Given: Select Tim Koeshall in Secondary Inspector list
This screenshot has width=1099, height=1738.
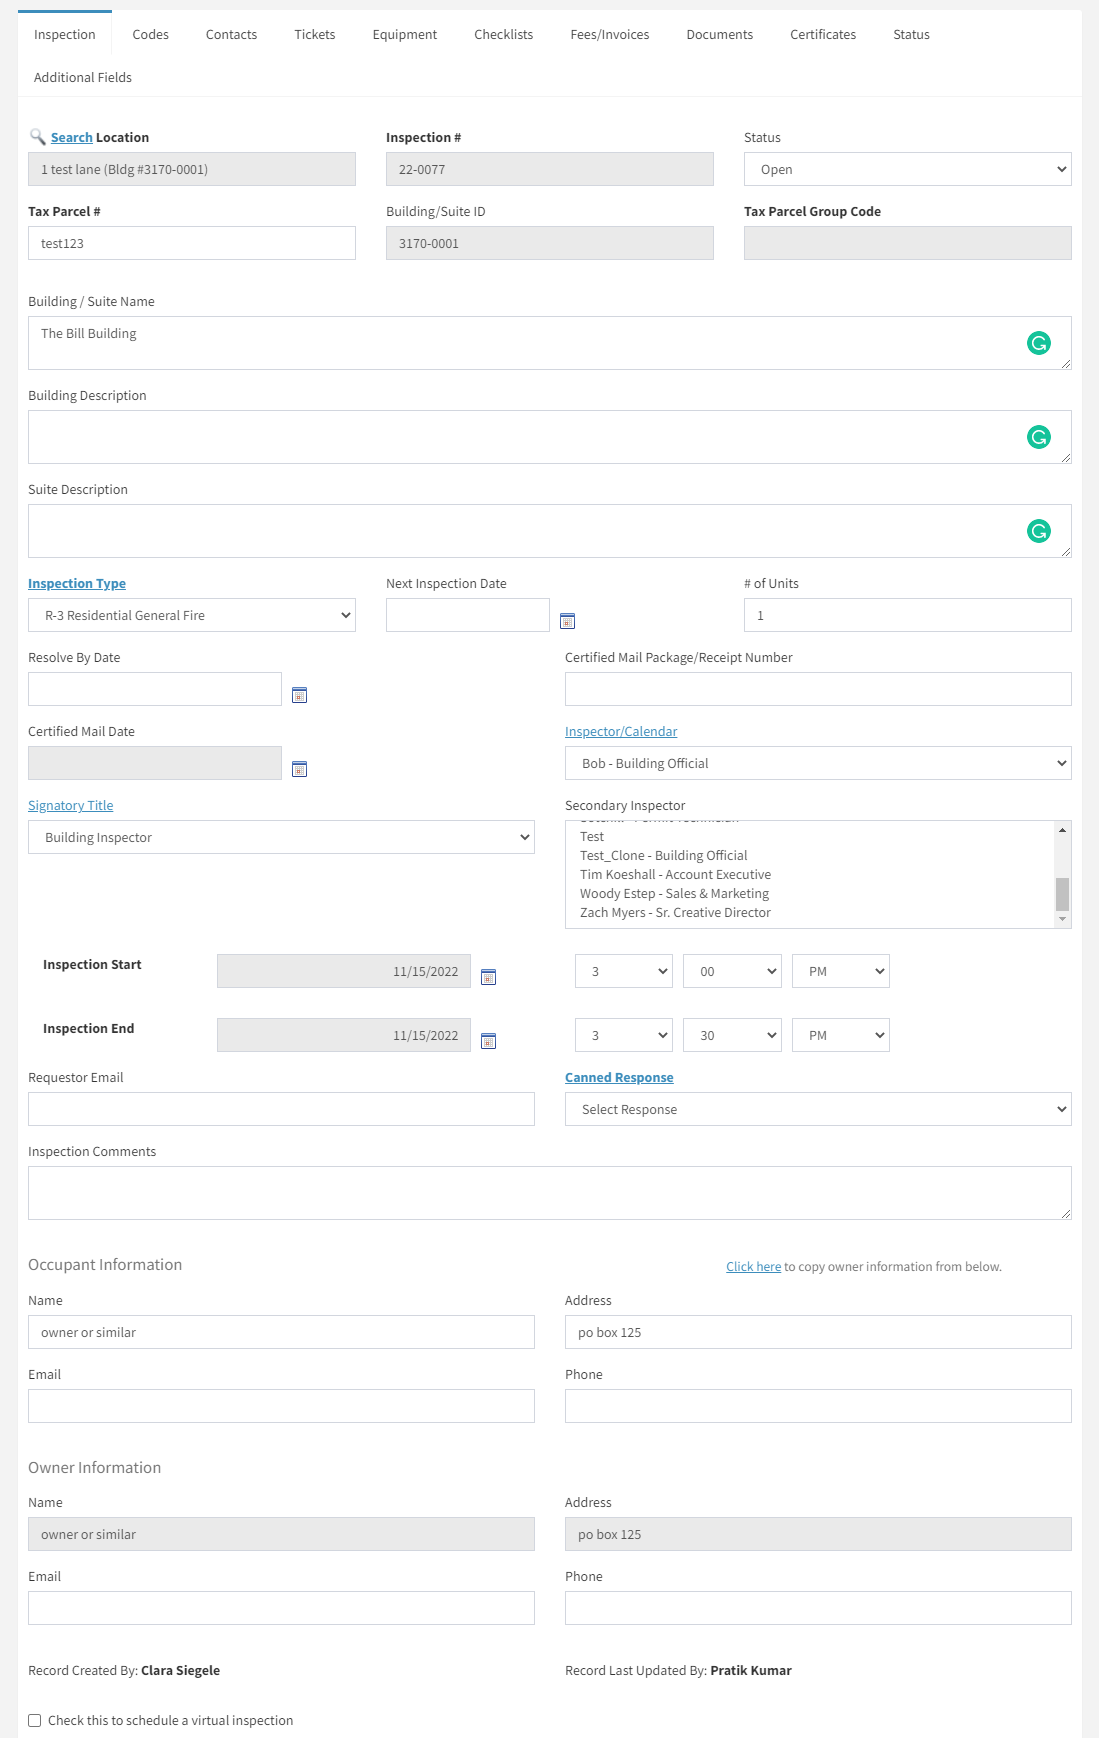Looking at the screenshot, I should [x=675, y=874].
